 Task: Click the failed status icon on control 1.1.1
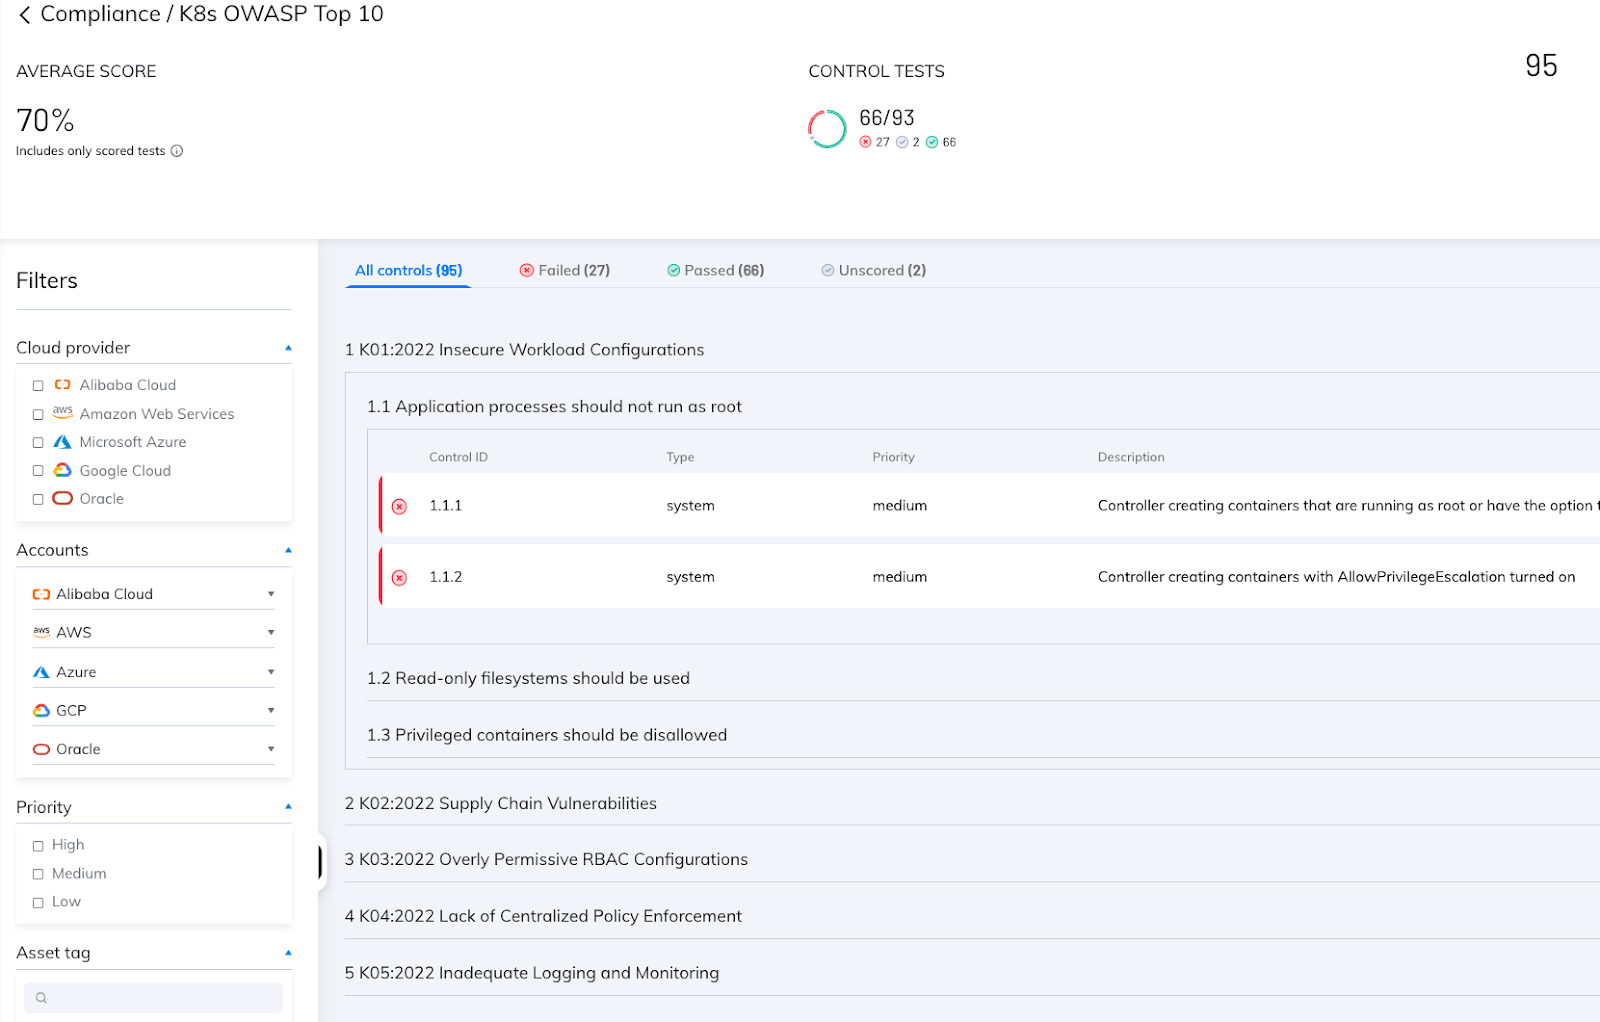pyautogui.click(x=400, y=506)
